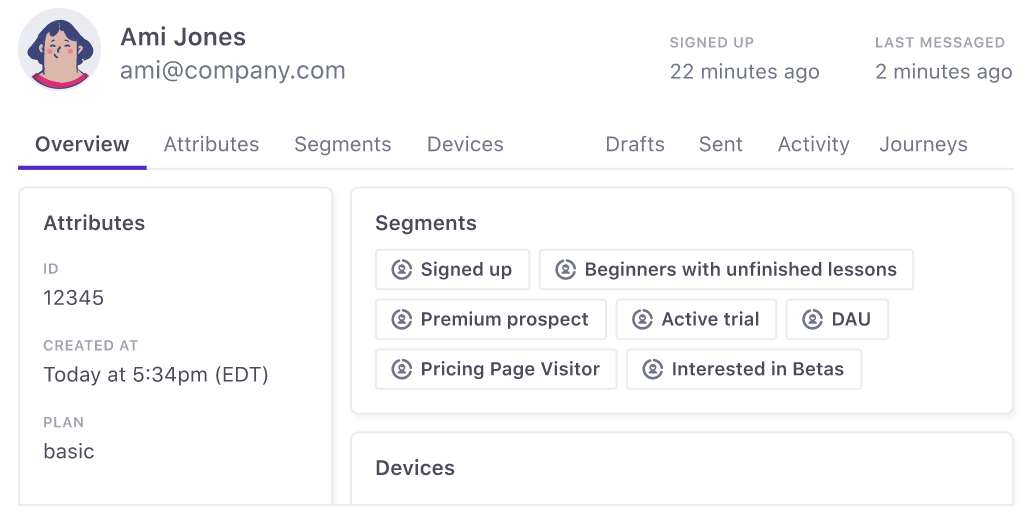
Task: Open the Journeys tab
Action: pos(923,144)
